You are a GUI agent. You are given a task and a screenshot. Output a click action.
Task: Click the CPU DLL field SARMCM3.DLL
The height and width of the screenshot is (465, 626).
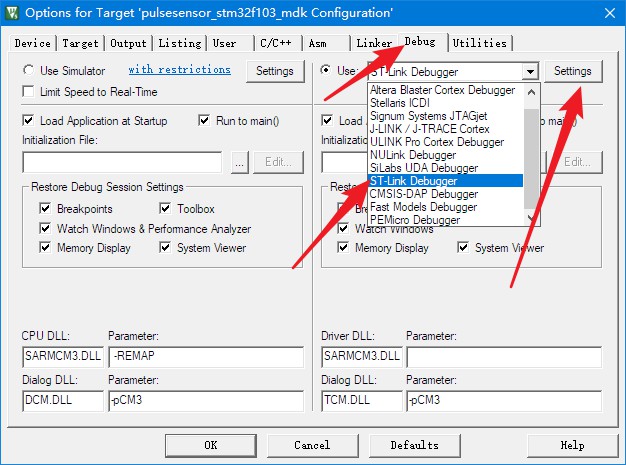(x=63, y=356)
